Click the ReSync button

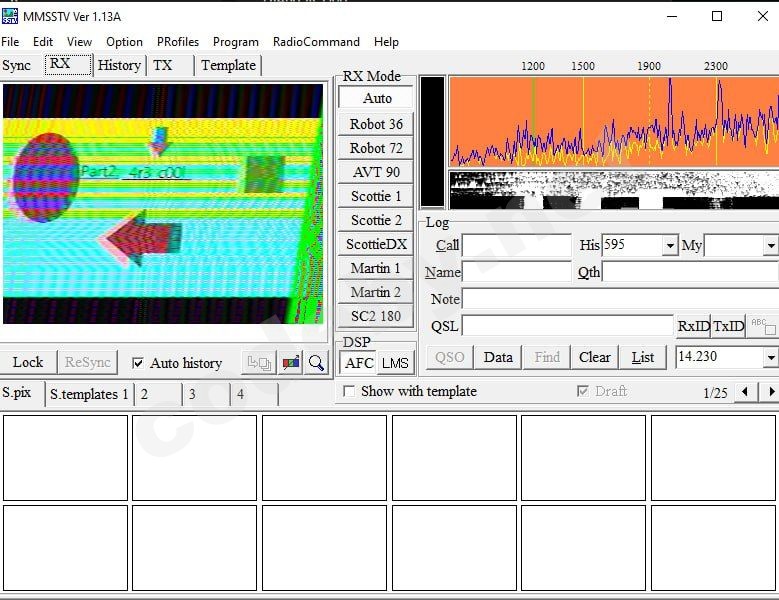pyautogui.click(x=88, y=362)
